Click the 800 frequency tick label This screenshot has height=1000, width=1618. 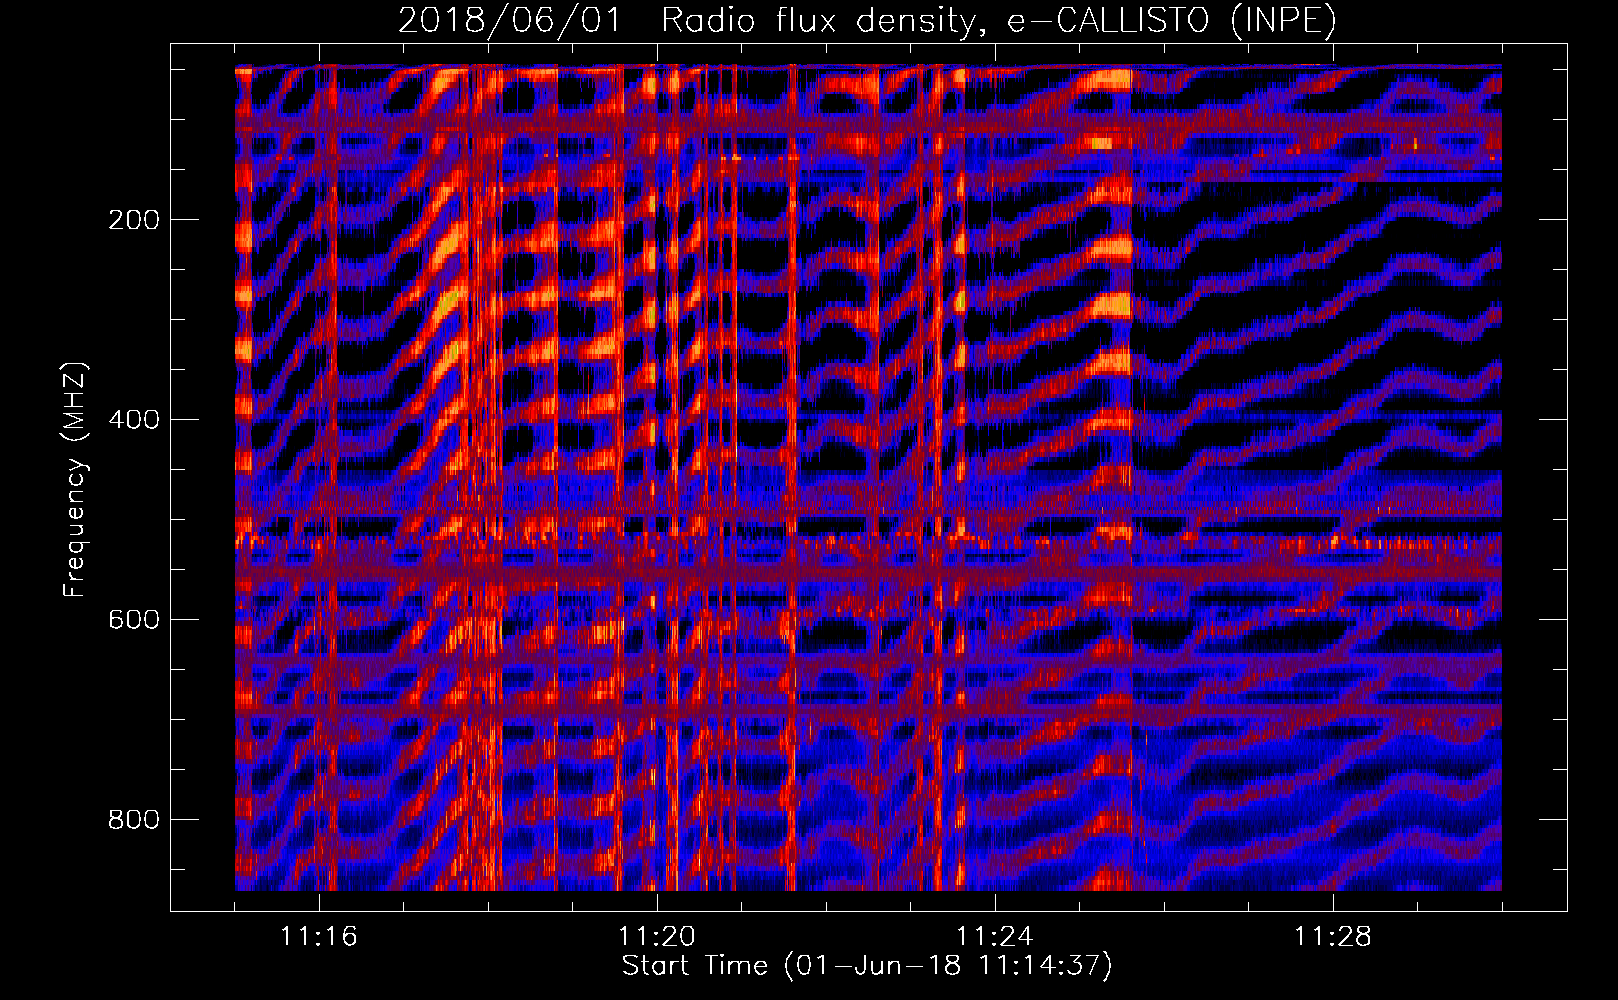click(x=134, y=820)
